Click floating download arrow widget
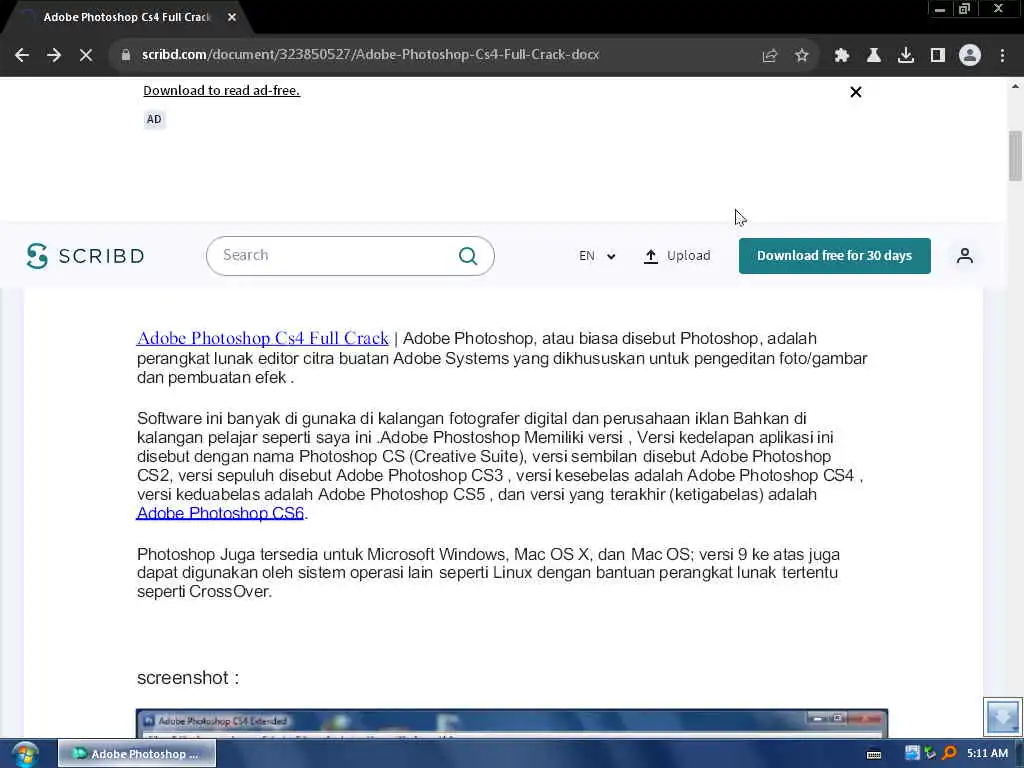Image resolution: width=1024 pixels, height=768 pixels. [x=1002, y=716]
